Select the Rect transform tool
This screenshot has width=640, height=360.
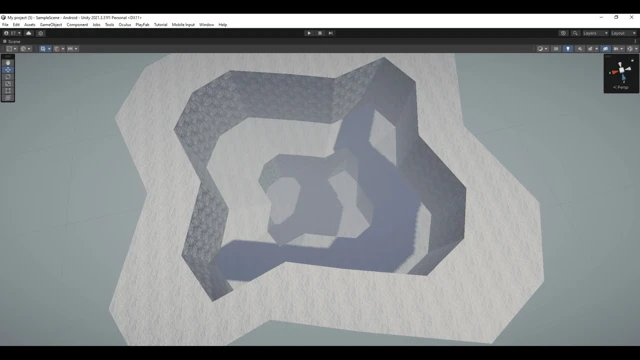(8, 91)
